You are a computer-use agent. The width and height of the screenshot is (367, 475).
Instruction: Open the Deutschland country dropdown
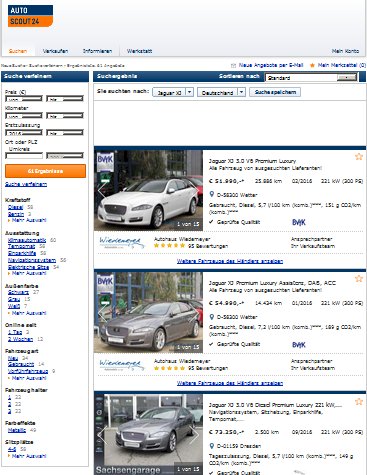[242, 92]
